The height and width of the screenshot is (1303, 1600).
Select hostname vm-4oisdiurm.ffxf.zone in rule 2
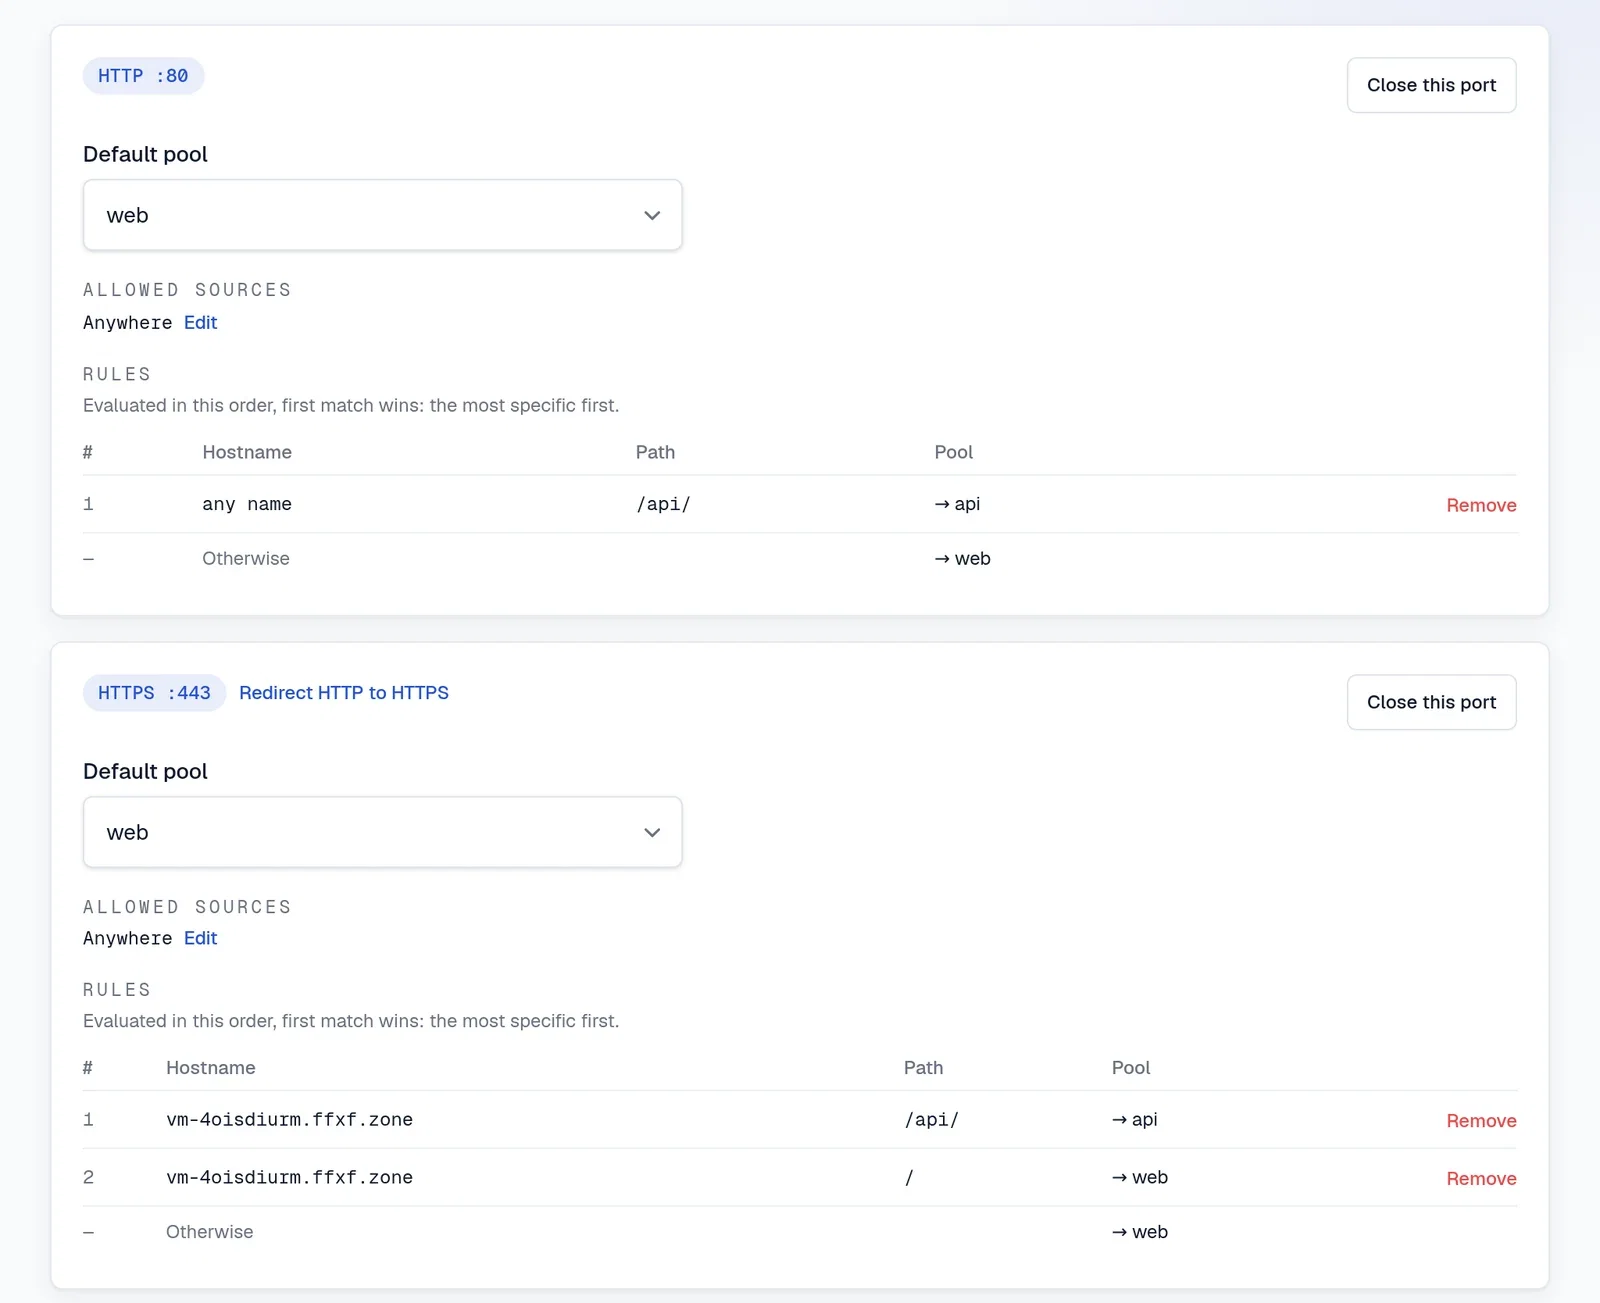click(x=289, y=1178)
